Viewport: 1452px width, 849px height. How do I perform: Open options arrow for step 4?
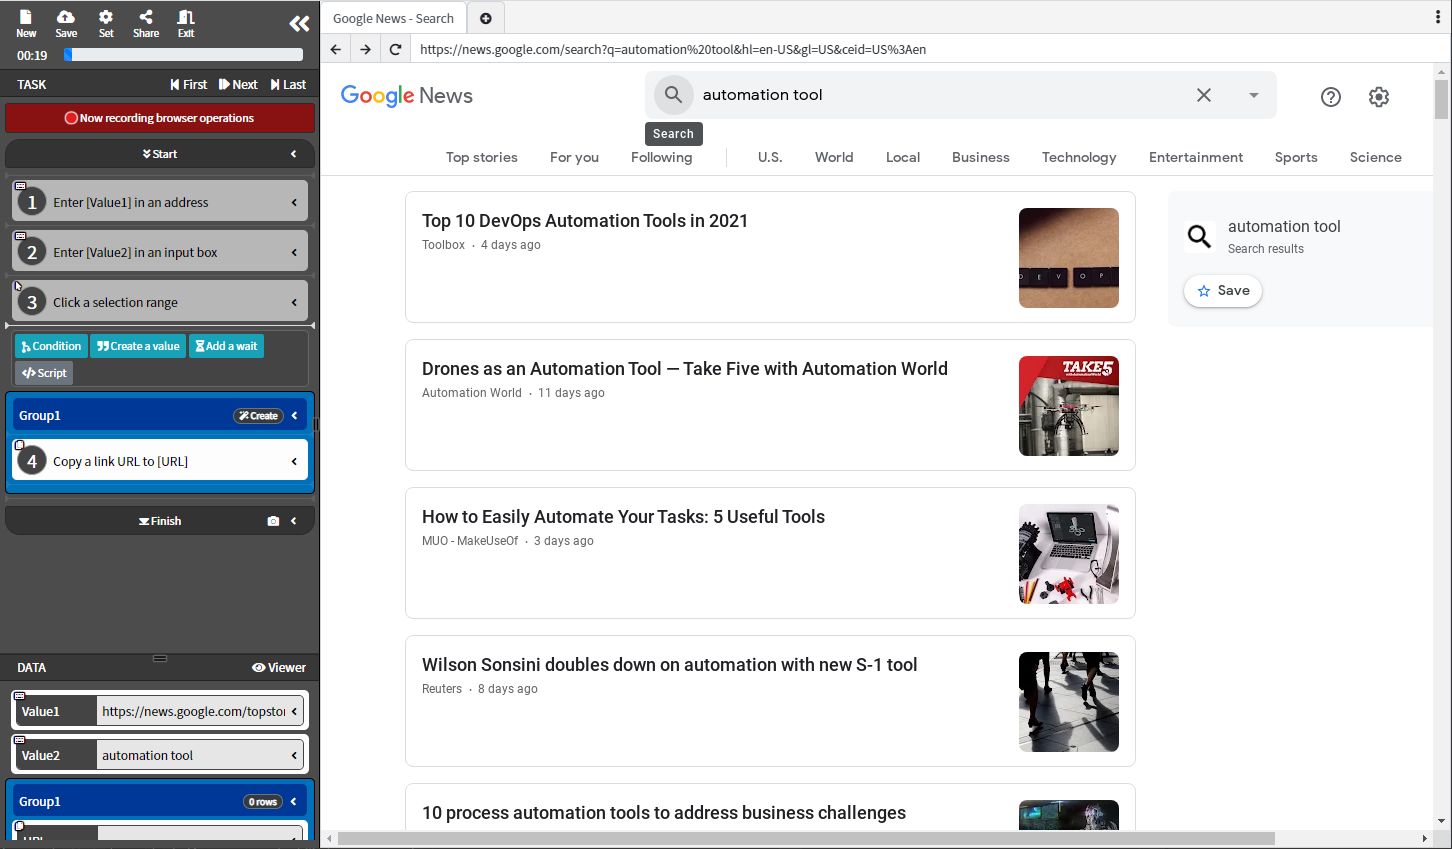[x=294, y=461]
